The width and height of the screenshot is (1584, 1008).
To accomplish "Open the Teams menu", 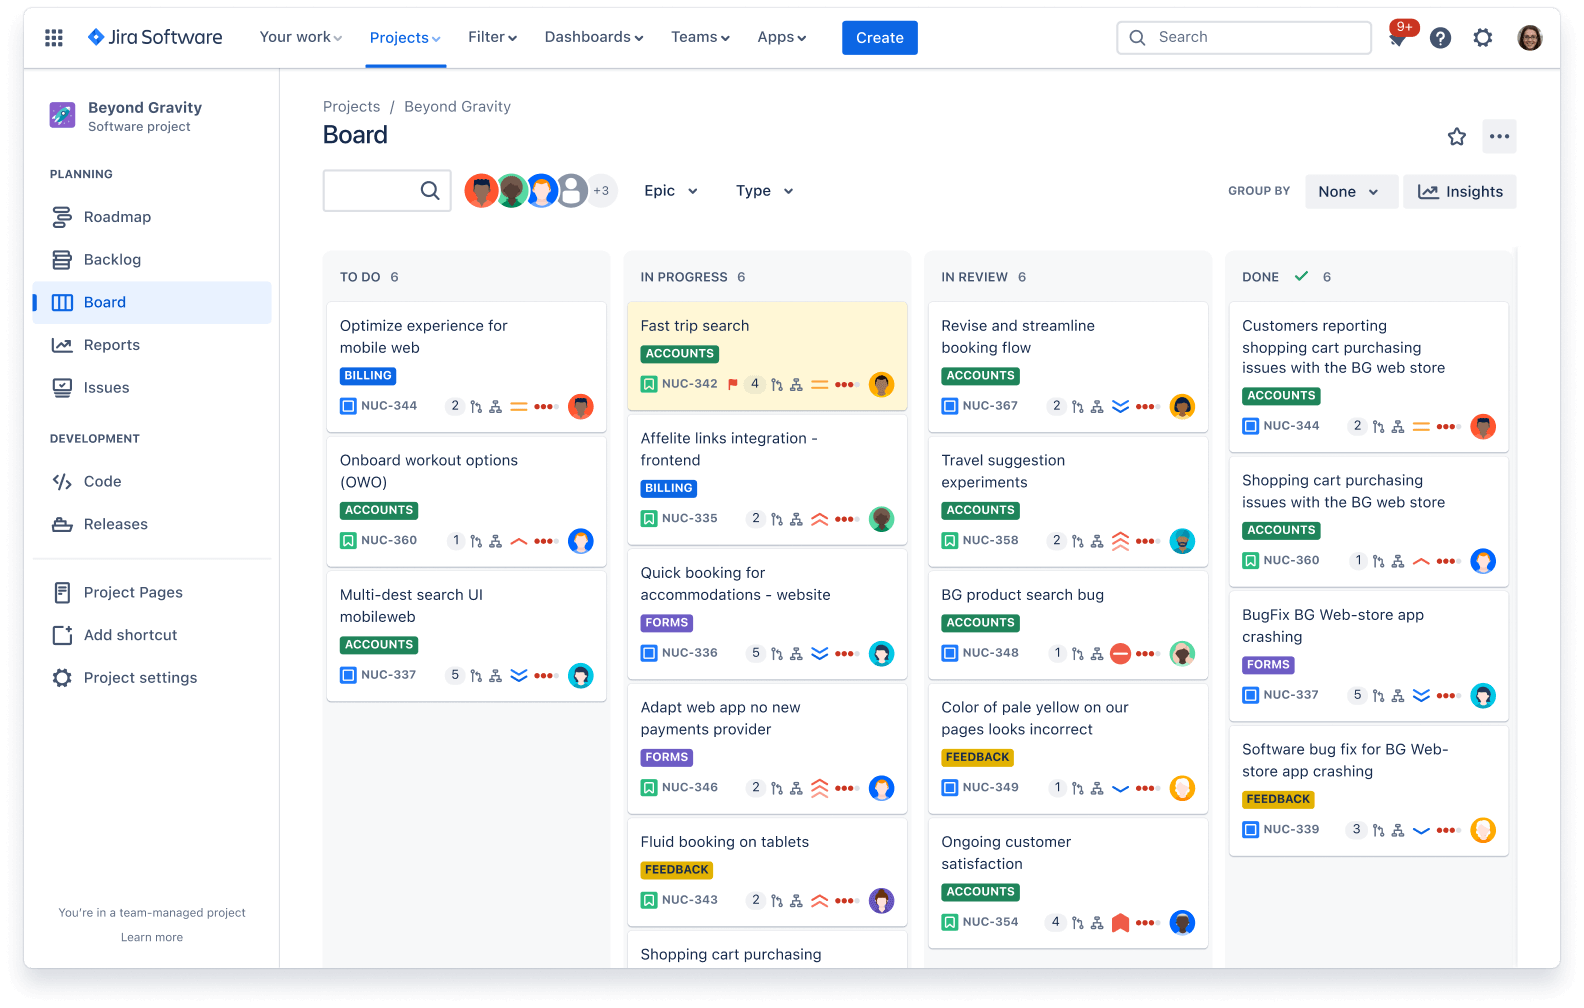I will (700, 38).
